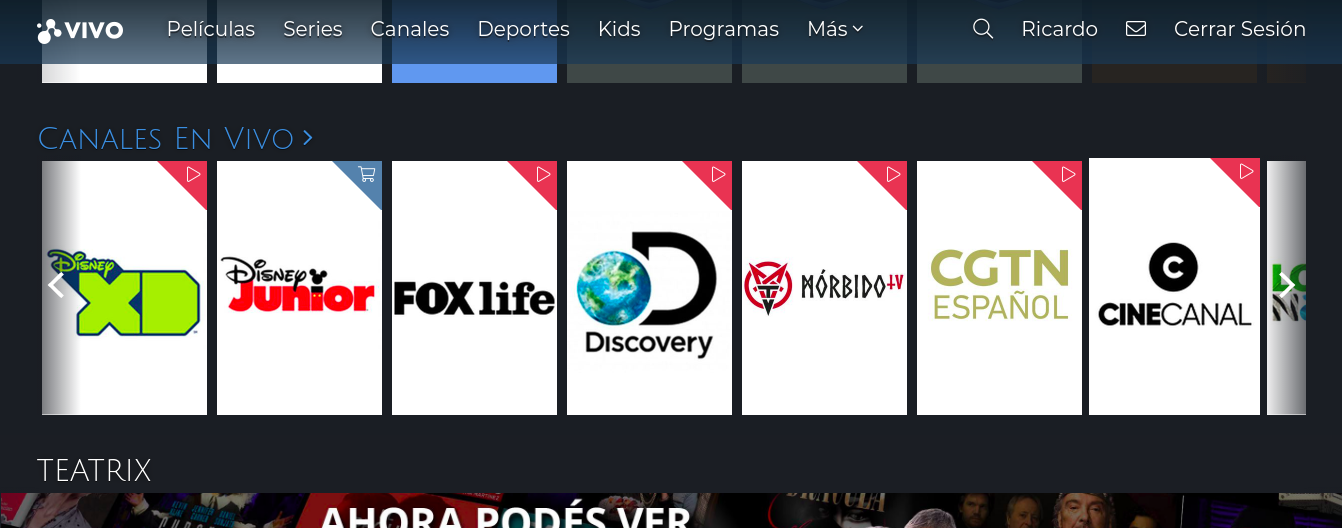Play Disney XD via its corner play icon
The height and width of the screenshot is (528, 1342).
coord(193,174)
